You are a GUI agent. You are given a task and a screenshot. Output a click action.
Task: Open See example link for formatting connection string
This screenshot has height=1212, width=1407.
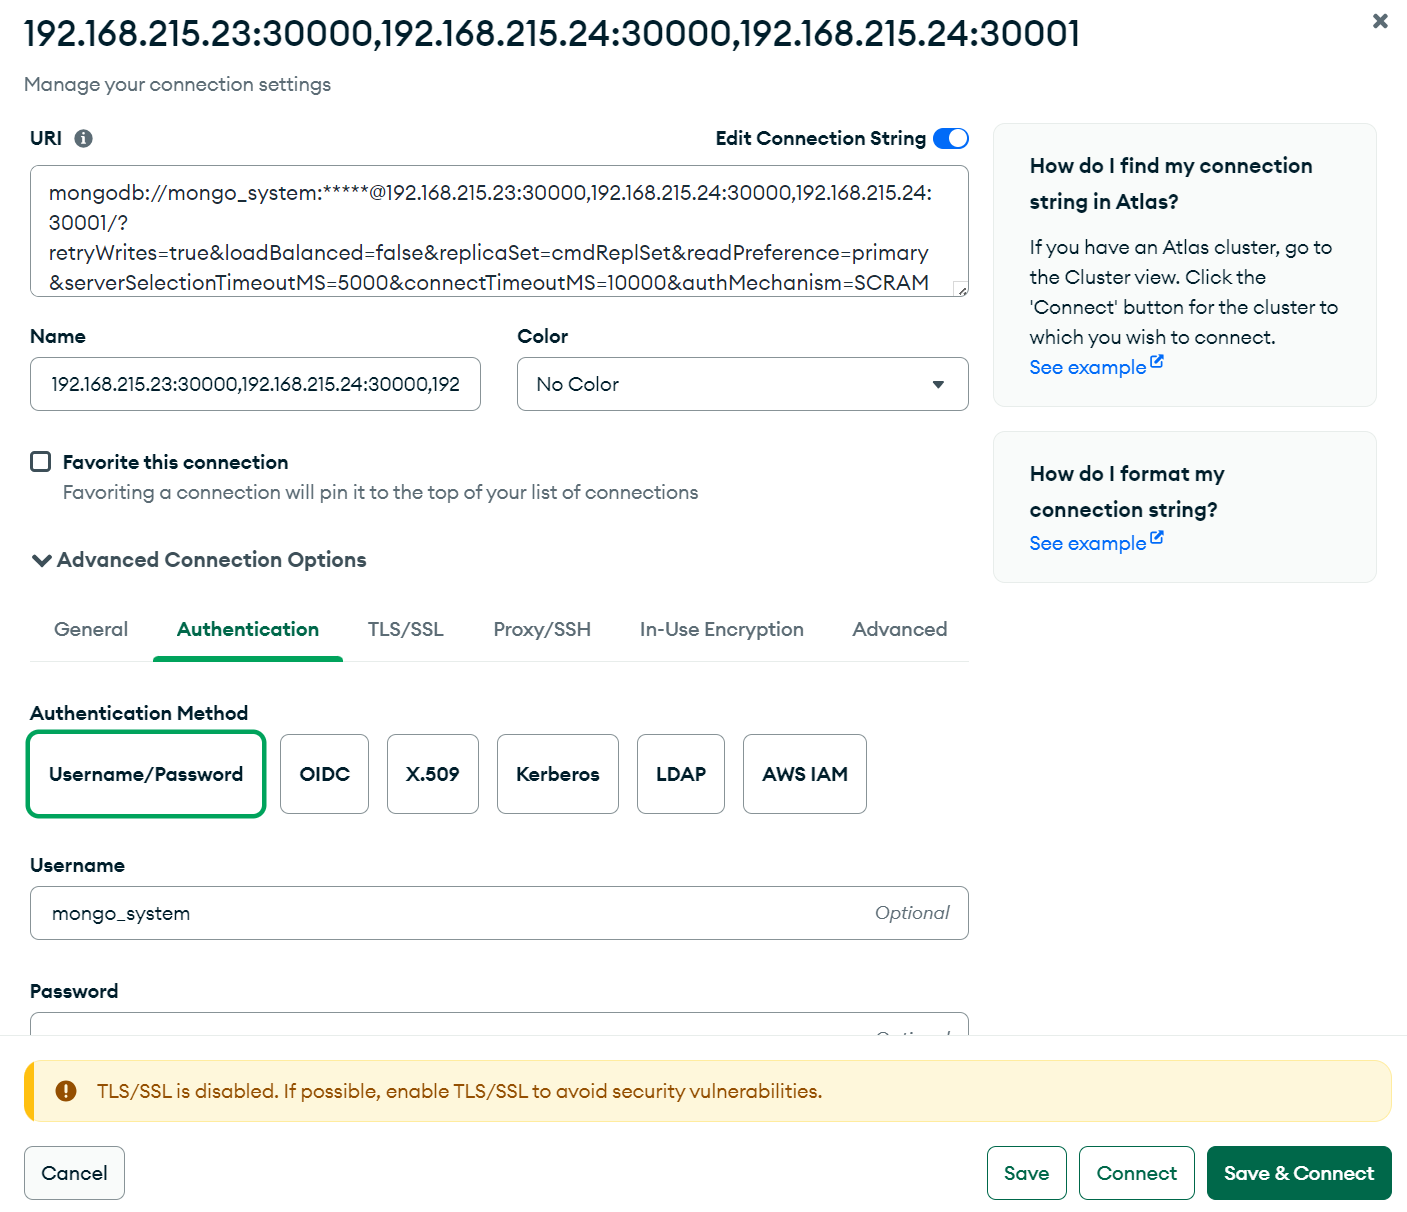[x=1096, y=543]
